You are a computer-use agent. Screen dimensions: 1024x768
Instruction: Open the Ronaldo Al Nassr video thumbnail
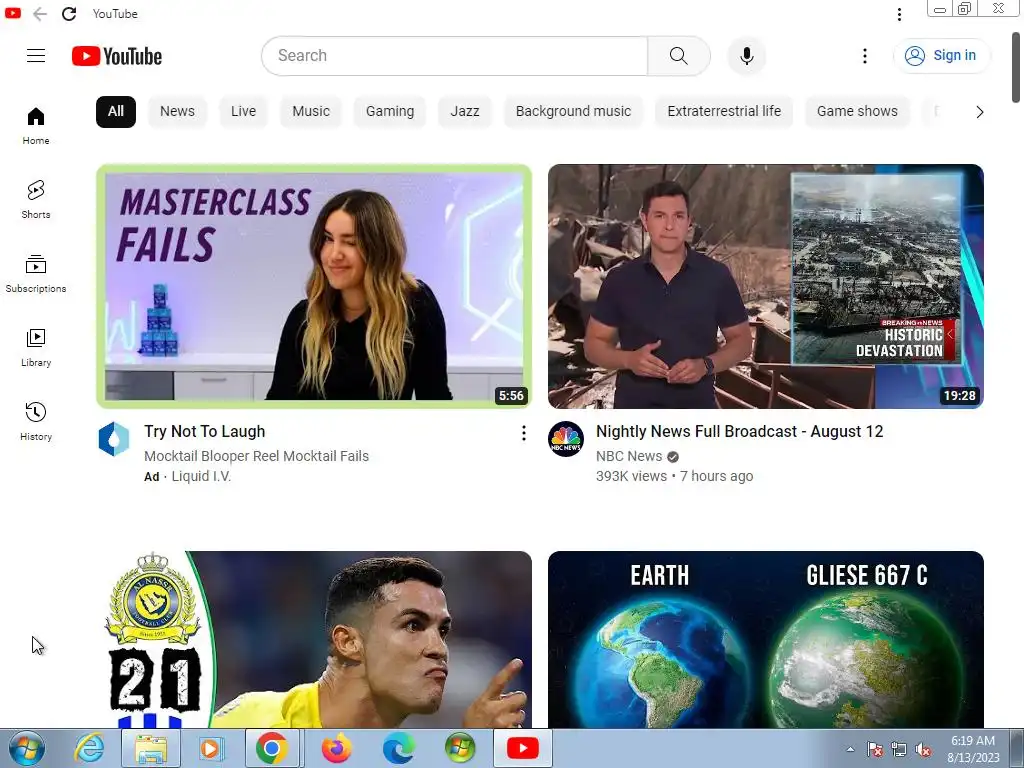pos(314,639)
